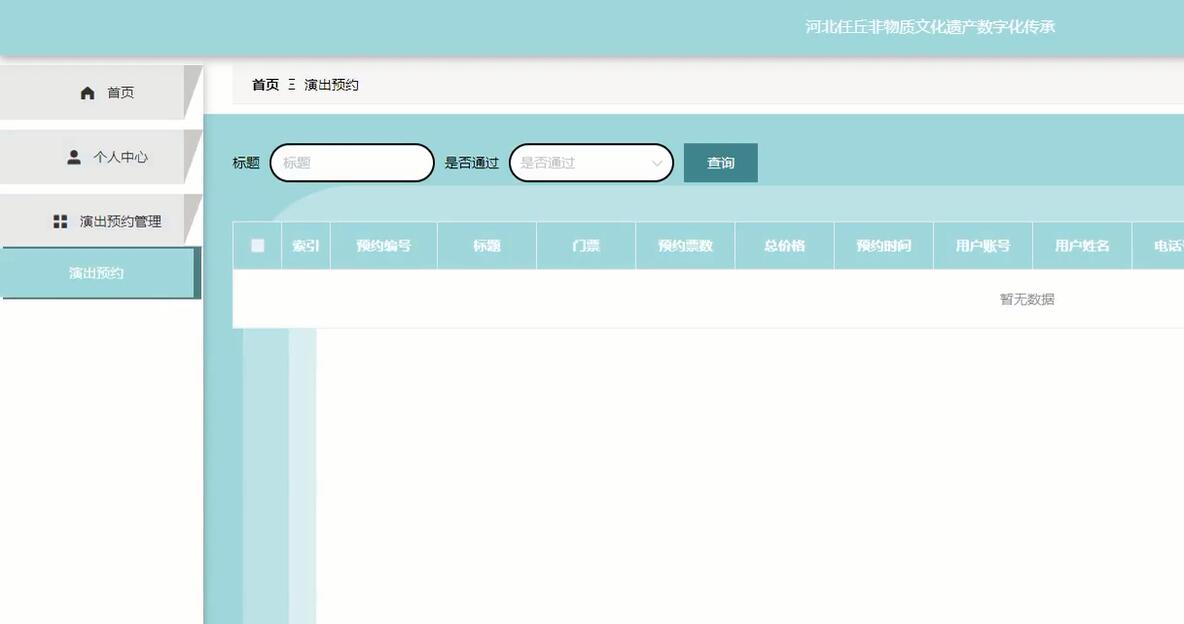
Task: Click 首页 breadcrumb link
Action: click(265, 85)
